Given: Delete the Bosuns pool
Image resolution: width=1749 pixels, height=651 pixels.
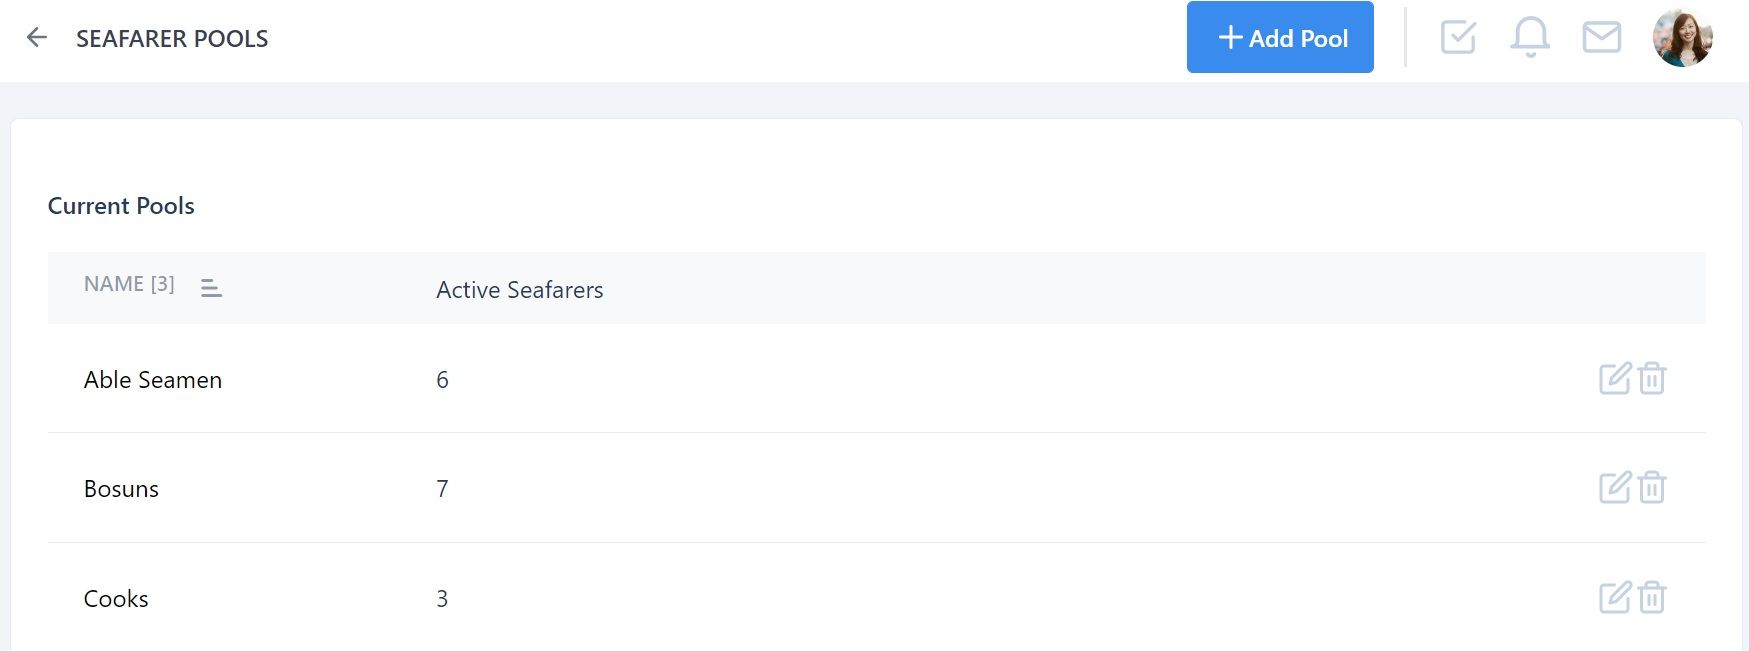Looking at the screenshot, I should [1652, 488].
